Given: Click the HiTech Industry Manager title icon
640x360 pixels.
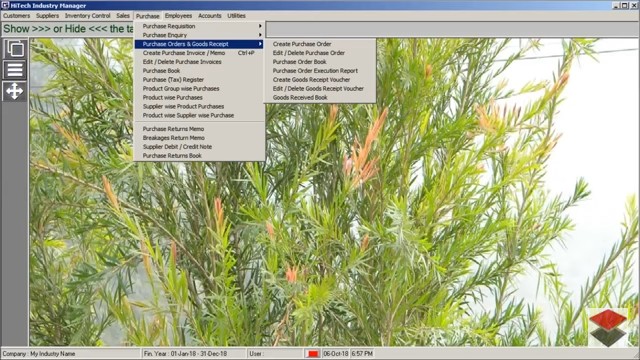Looking at the screenshot, I should click(5, 5).
